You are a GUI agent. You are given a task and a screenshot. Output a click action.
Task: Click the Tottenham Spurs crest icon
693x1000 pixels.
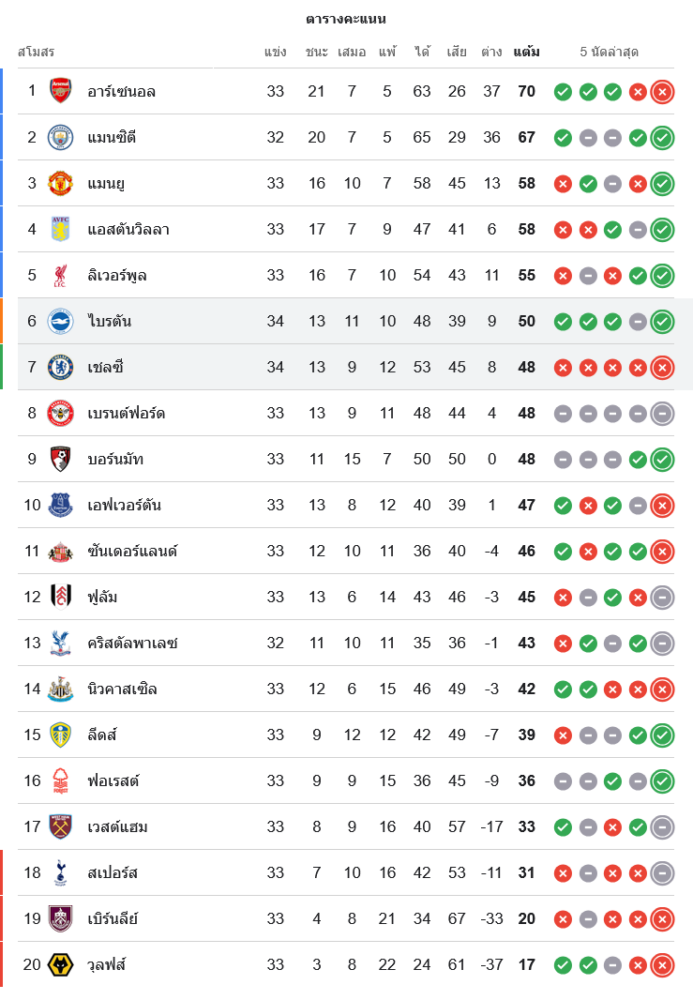[61, 873]
